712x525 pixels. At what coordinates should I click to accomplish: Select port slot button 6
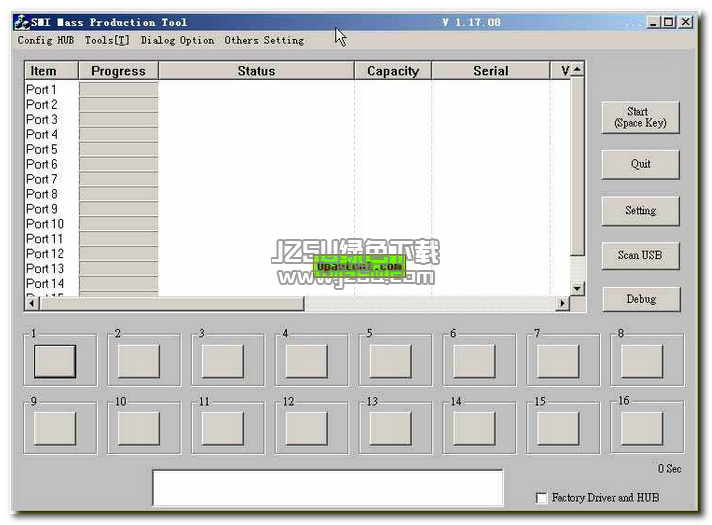pos(474,361)
